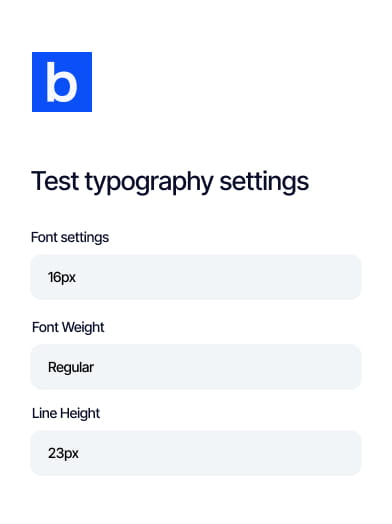Select the 'Line Height' label text

66,414
